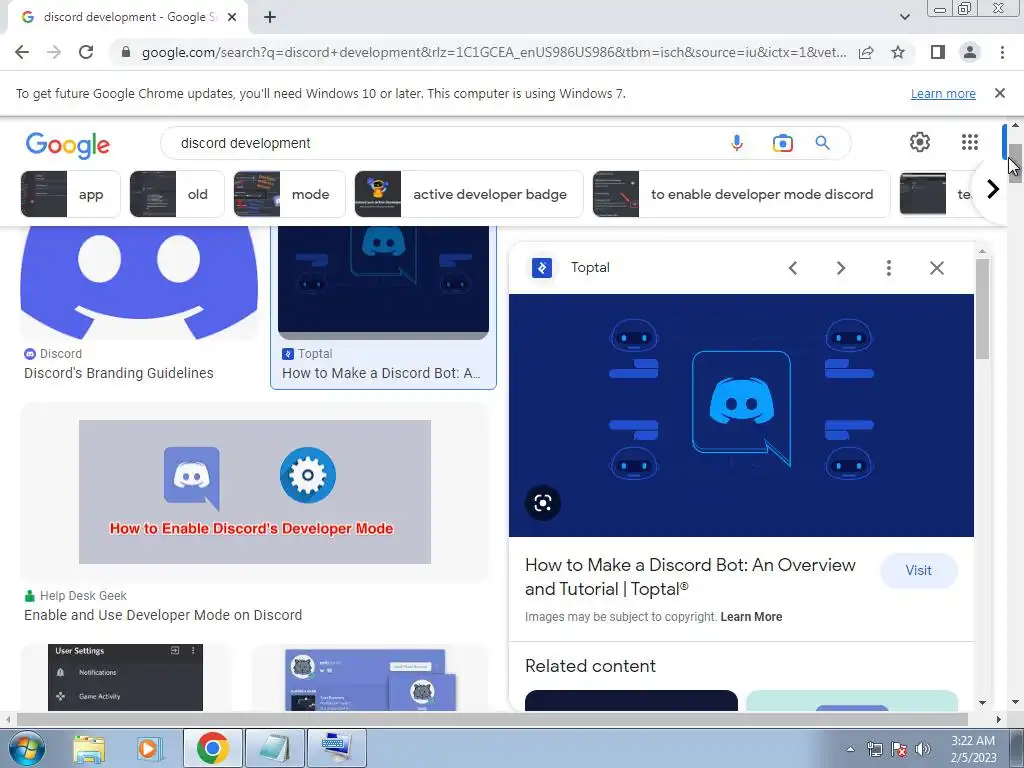
Task: Show hidden system tray icons
Action: (x=850, y=749)
